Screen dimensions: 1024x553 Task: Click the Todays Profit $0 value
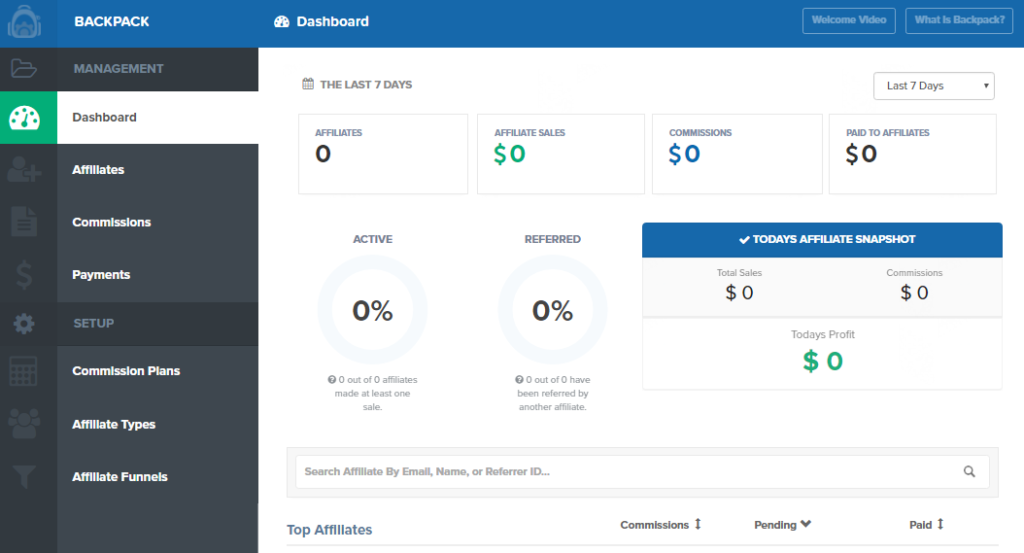823,361
